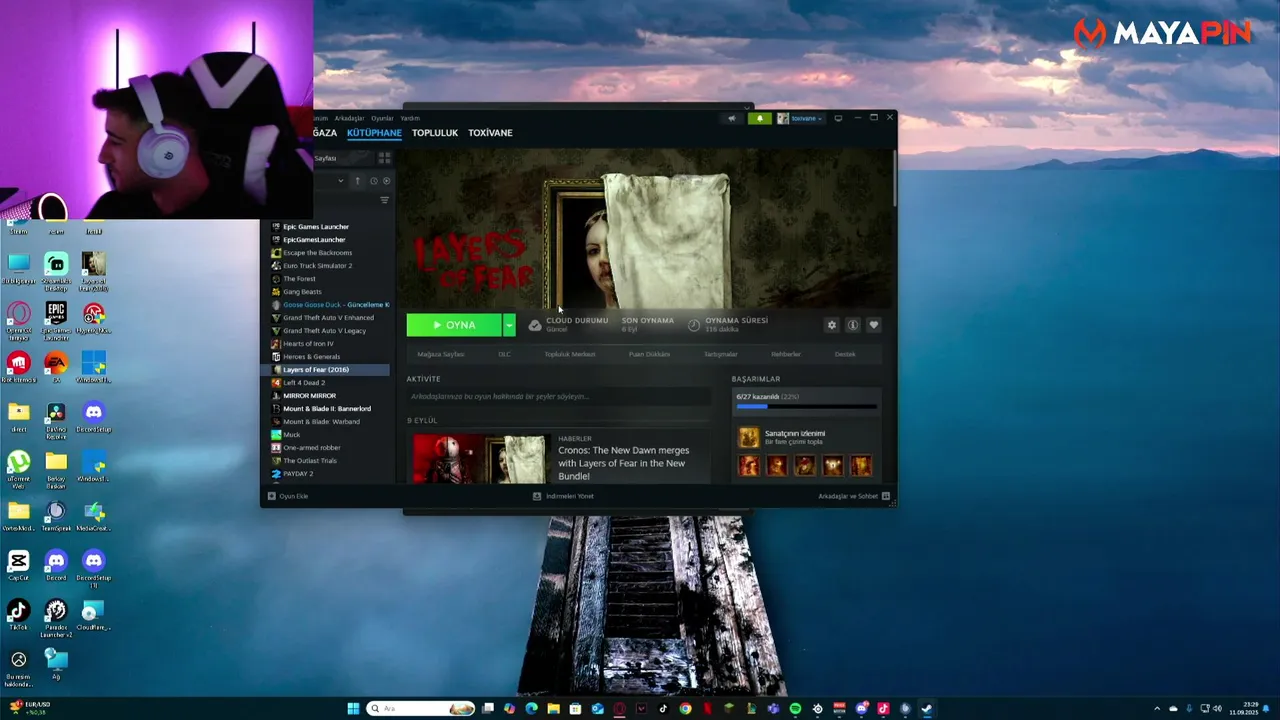Click the achievements progress bar
This screenshot has width=1280, height=720.
pos(806,407)
